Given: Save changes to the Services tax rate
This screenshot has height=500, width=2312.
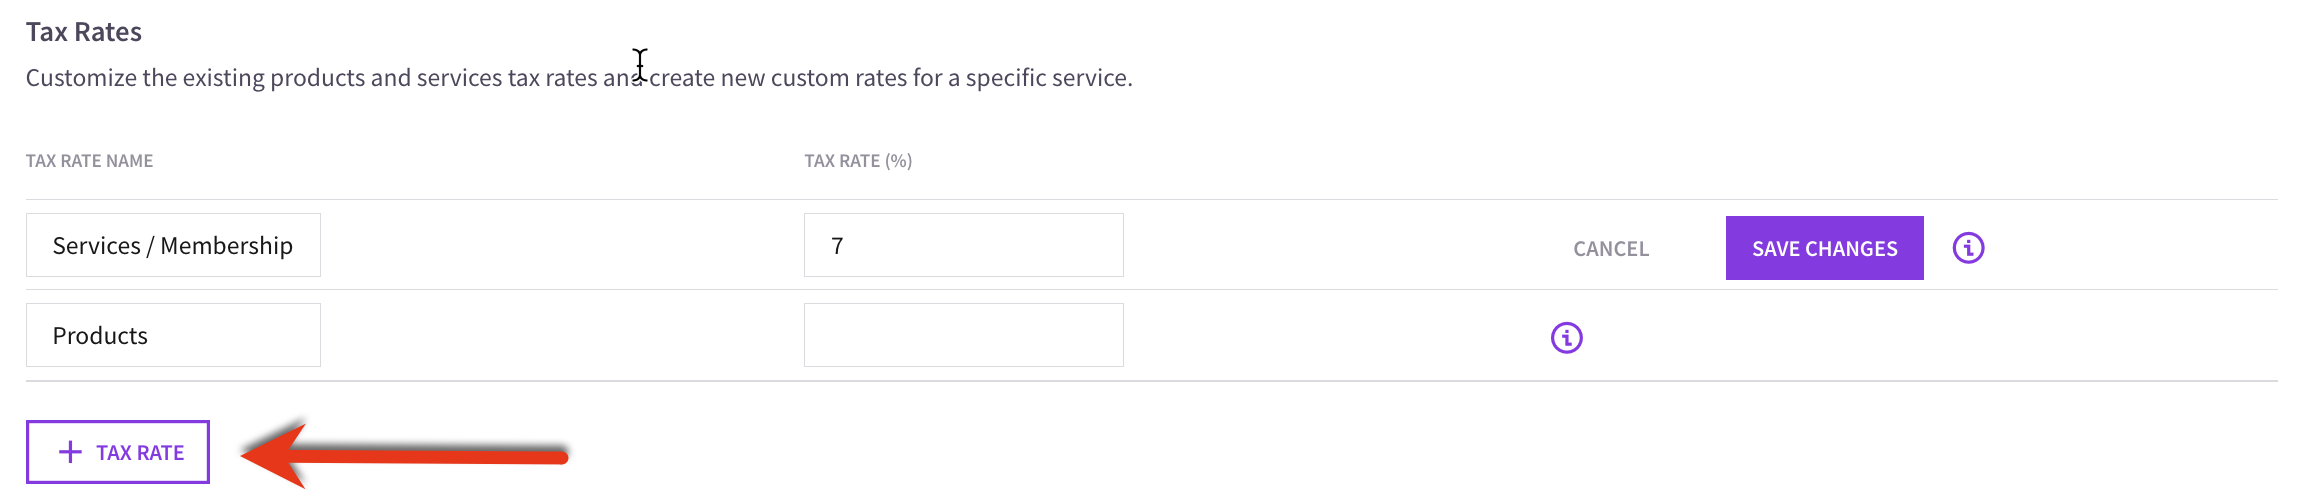Looking at the screenshot, I should [x=1824, y=248].
